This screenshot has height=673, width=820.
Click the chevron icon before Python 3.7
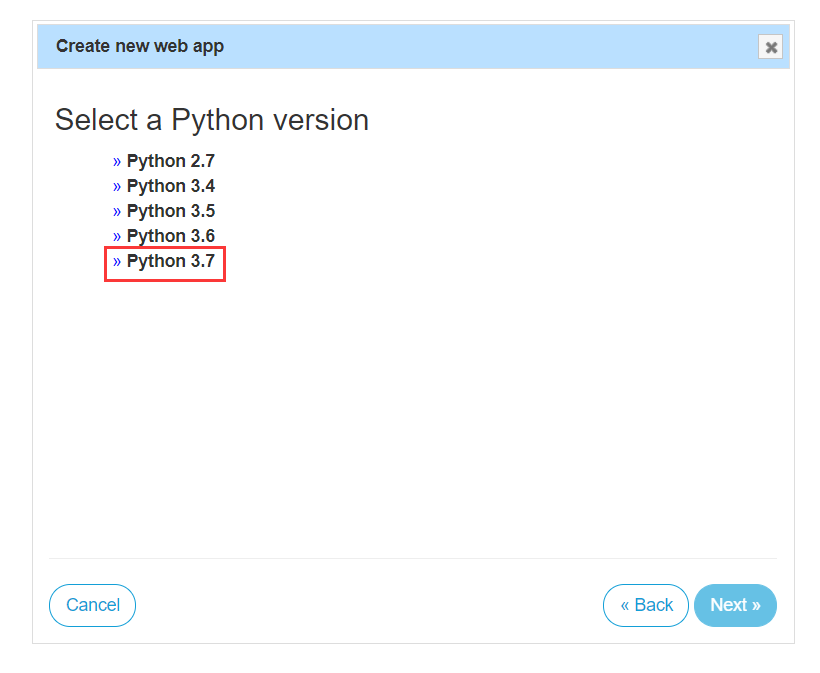(116, 262)
